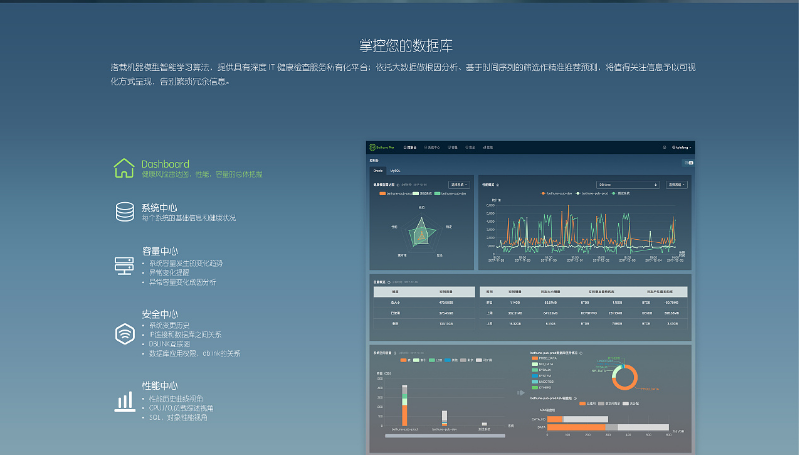The image size is (800, 455).
Task: Click the green logo in dashboard header
Action: 375,147
